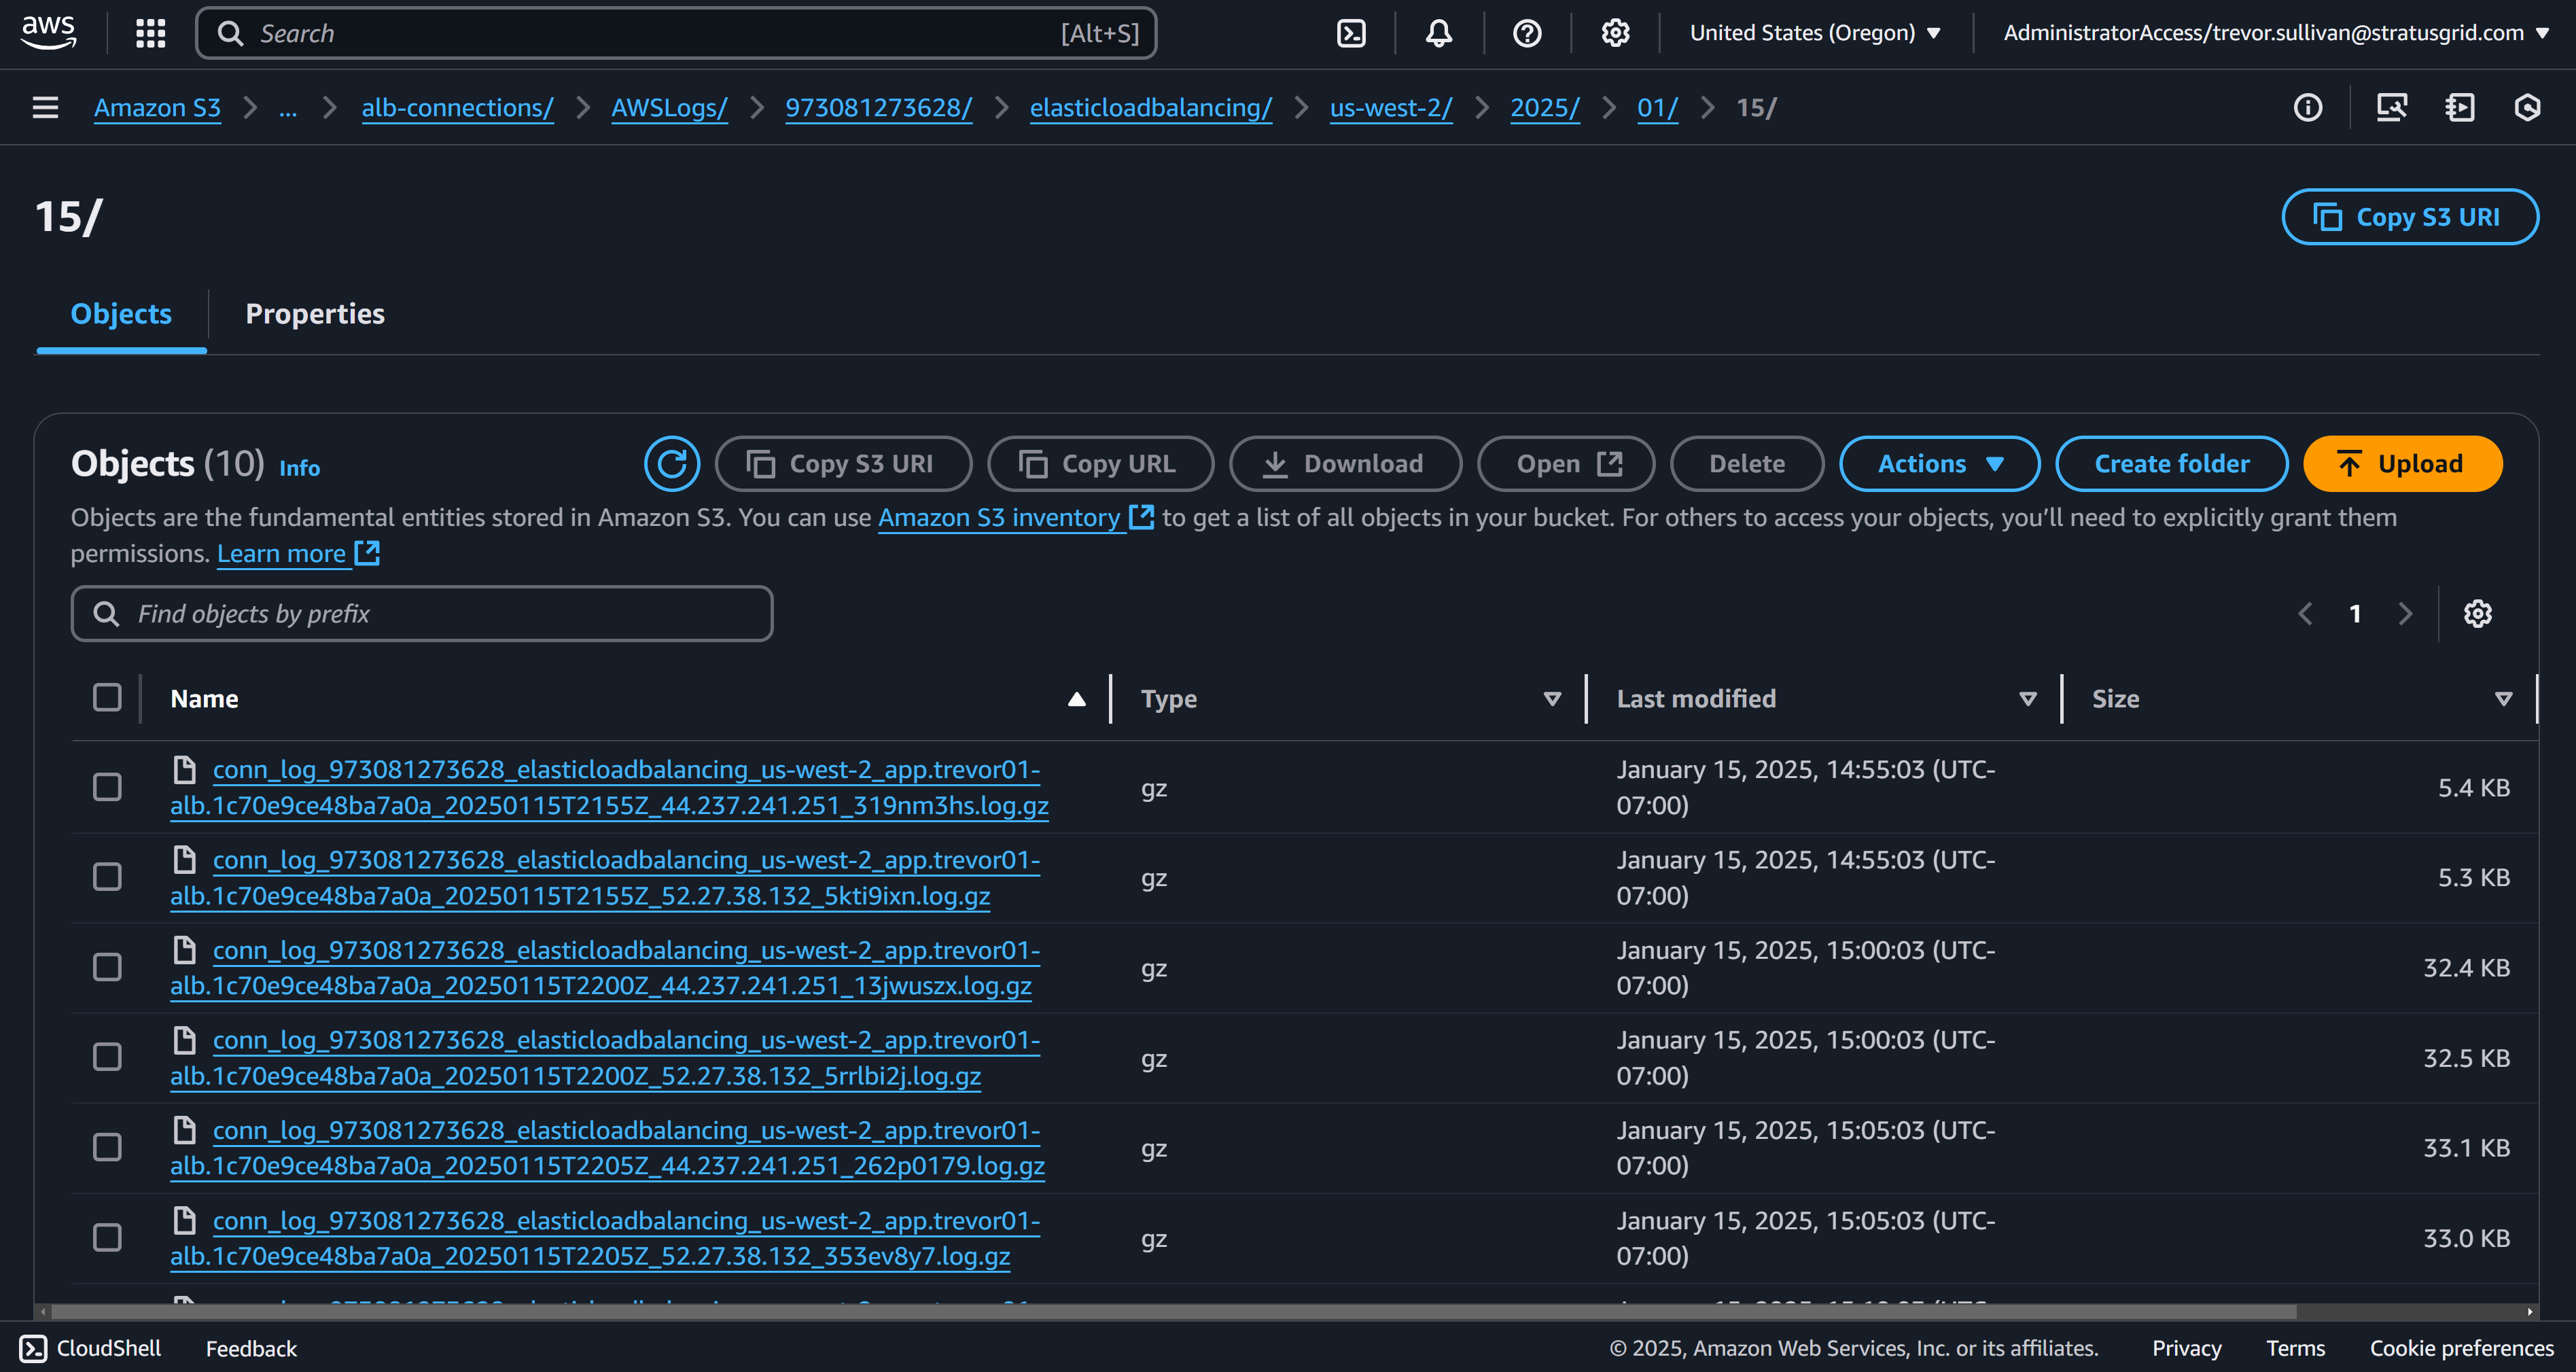Click external link icon beside Learn more

tap(367, 553)
